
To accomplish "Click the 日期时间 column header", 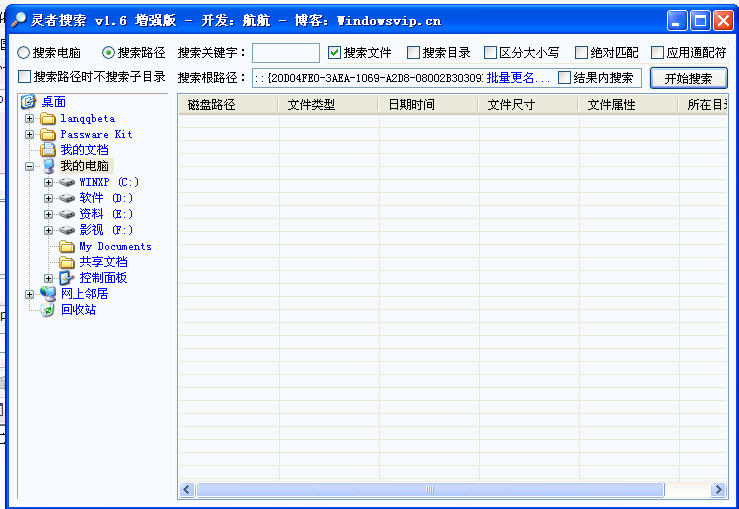I will pyautogui.click(x=411, y=104).
